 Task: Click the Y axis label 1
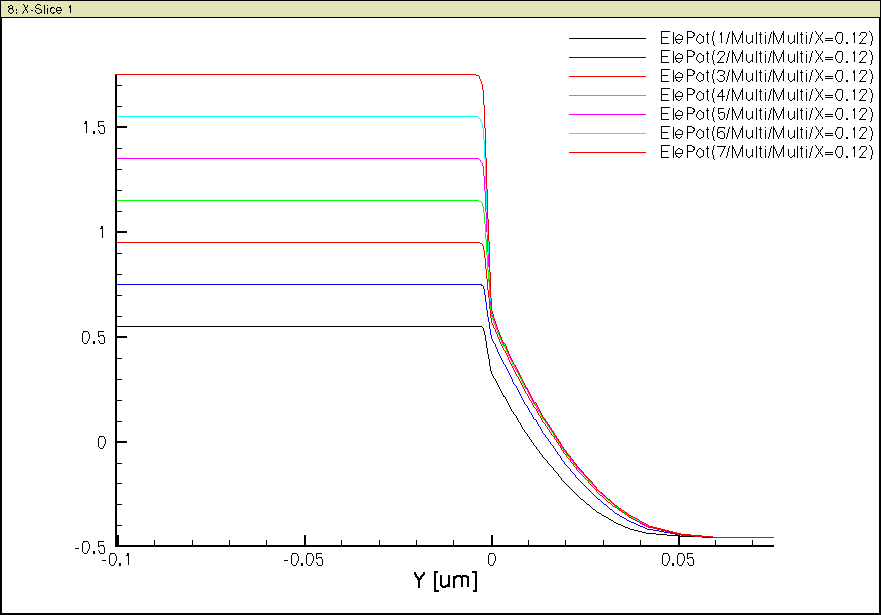tap(102, 233)
